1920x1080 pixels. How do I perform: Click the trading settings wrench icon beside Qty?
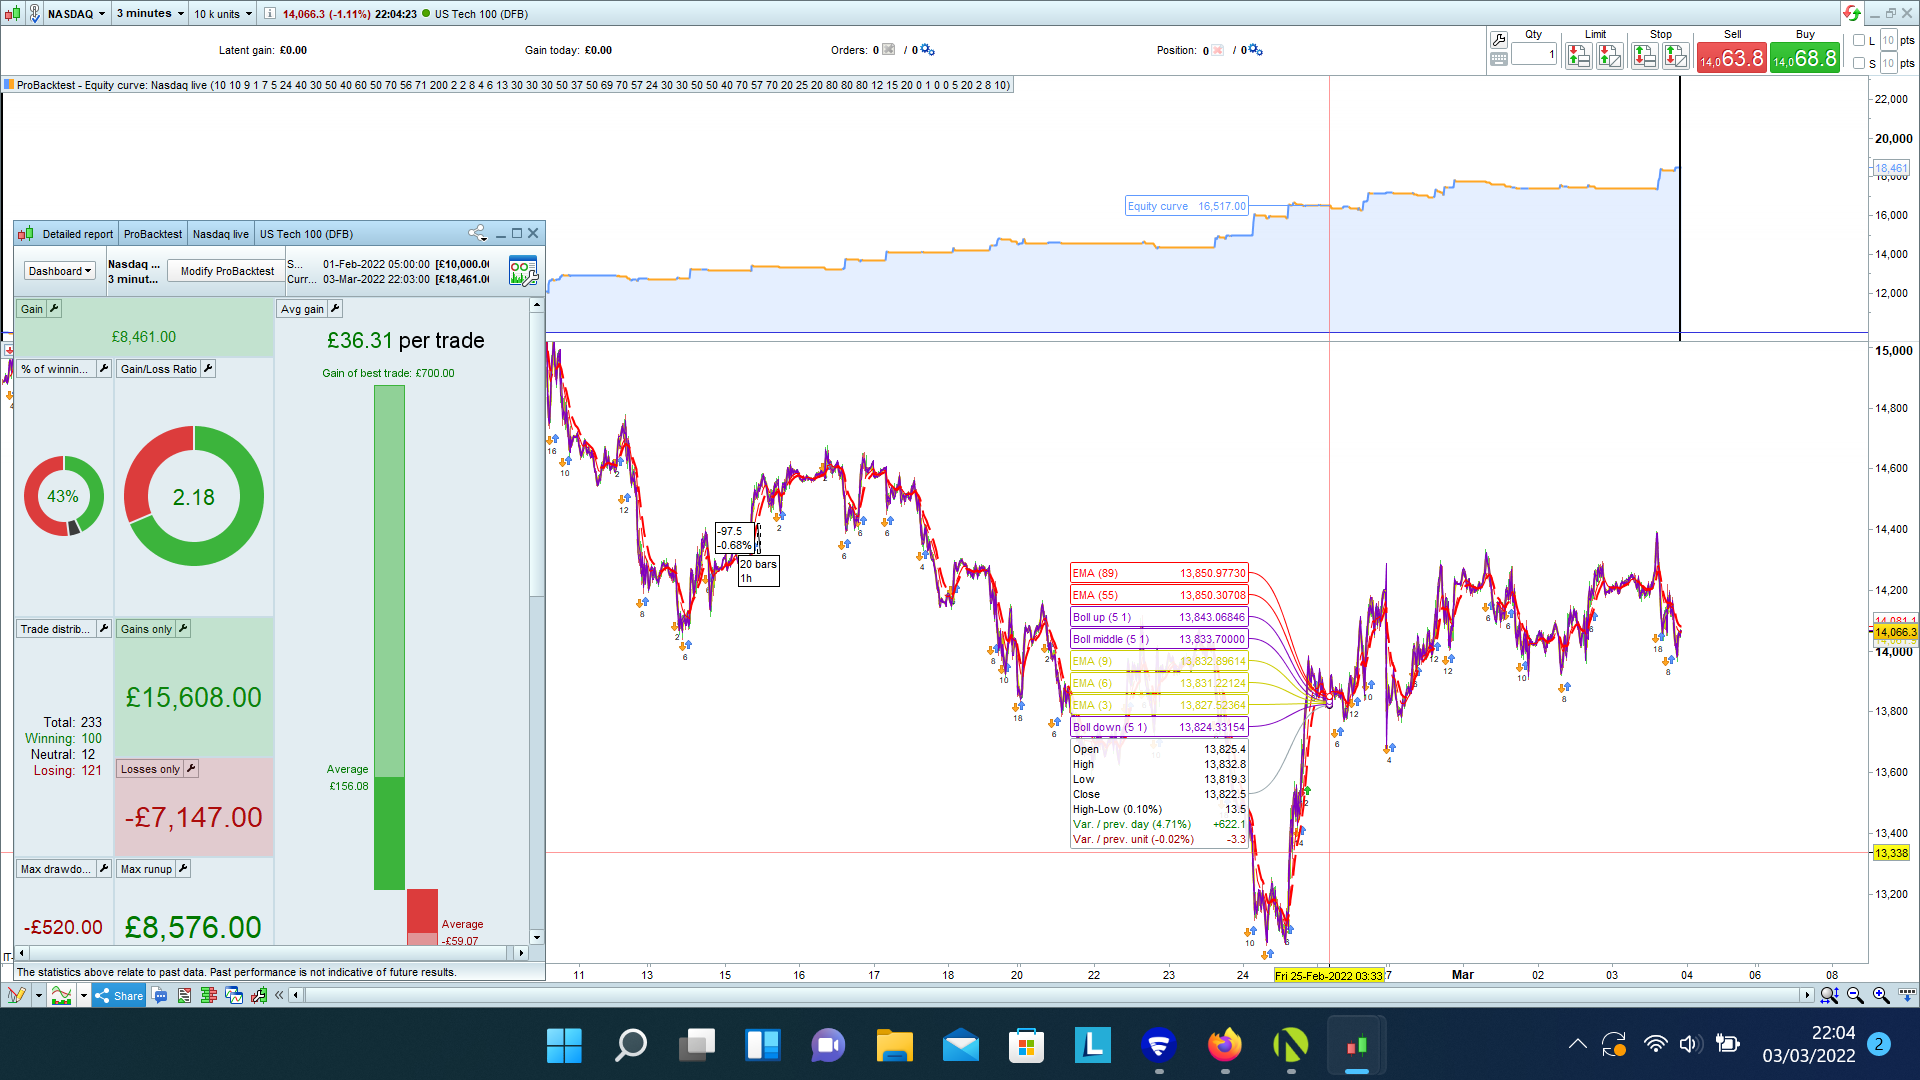tap(1498, 40)
